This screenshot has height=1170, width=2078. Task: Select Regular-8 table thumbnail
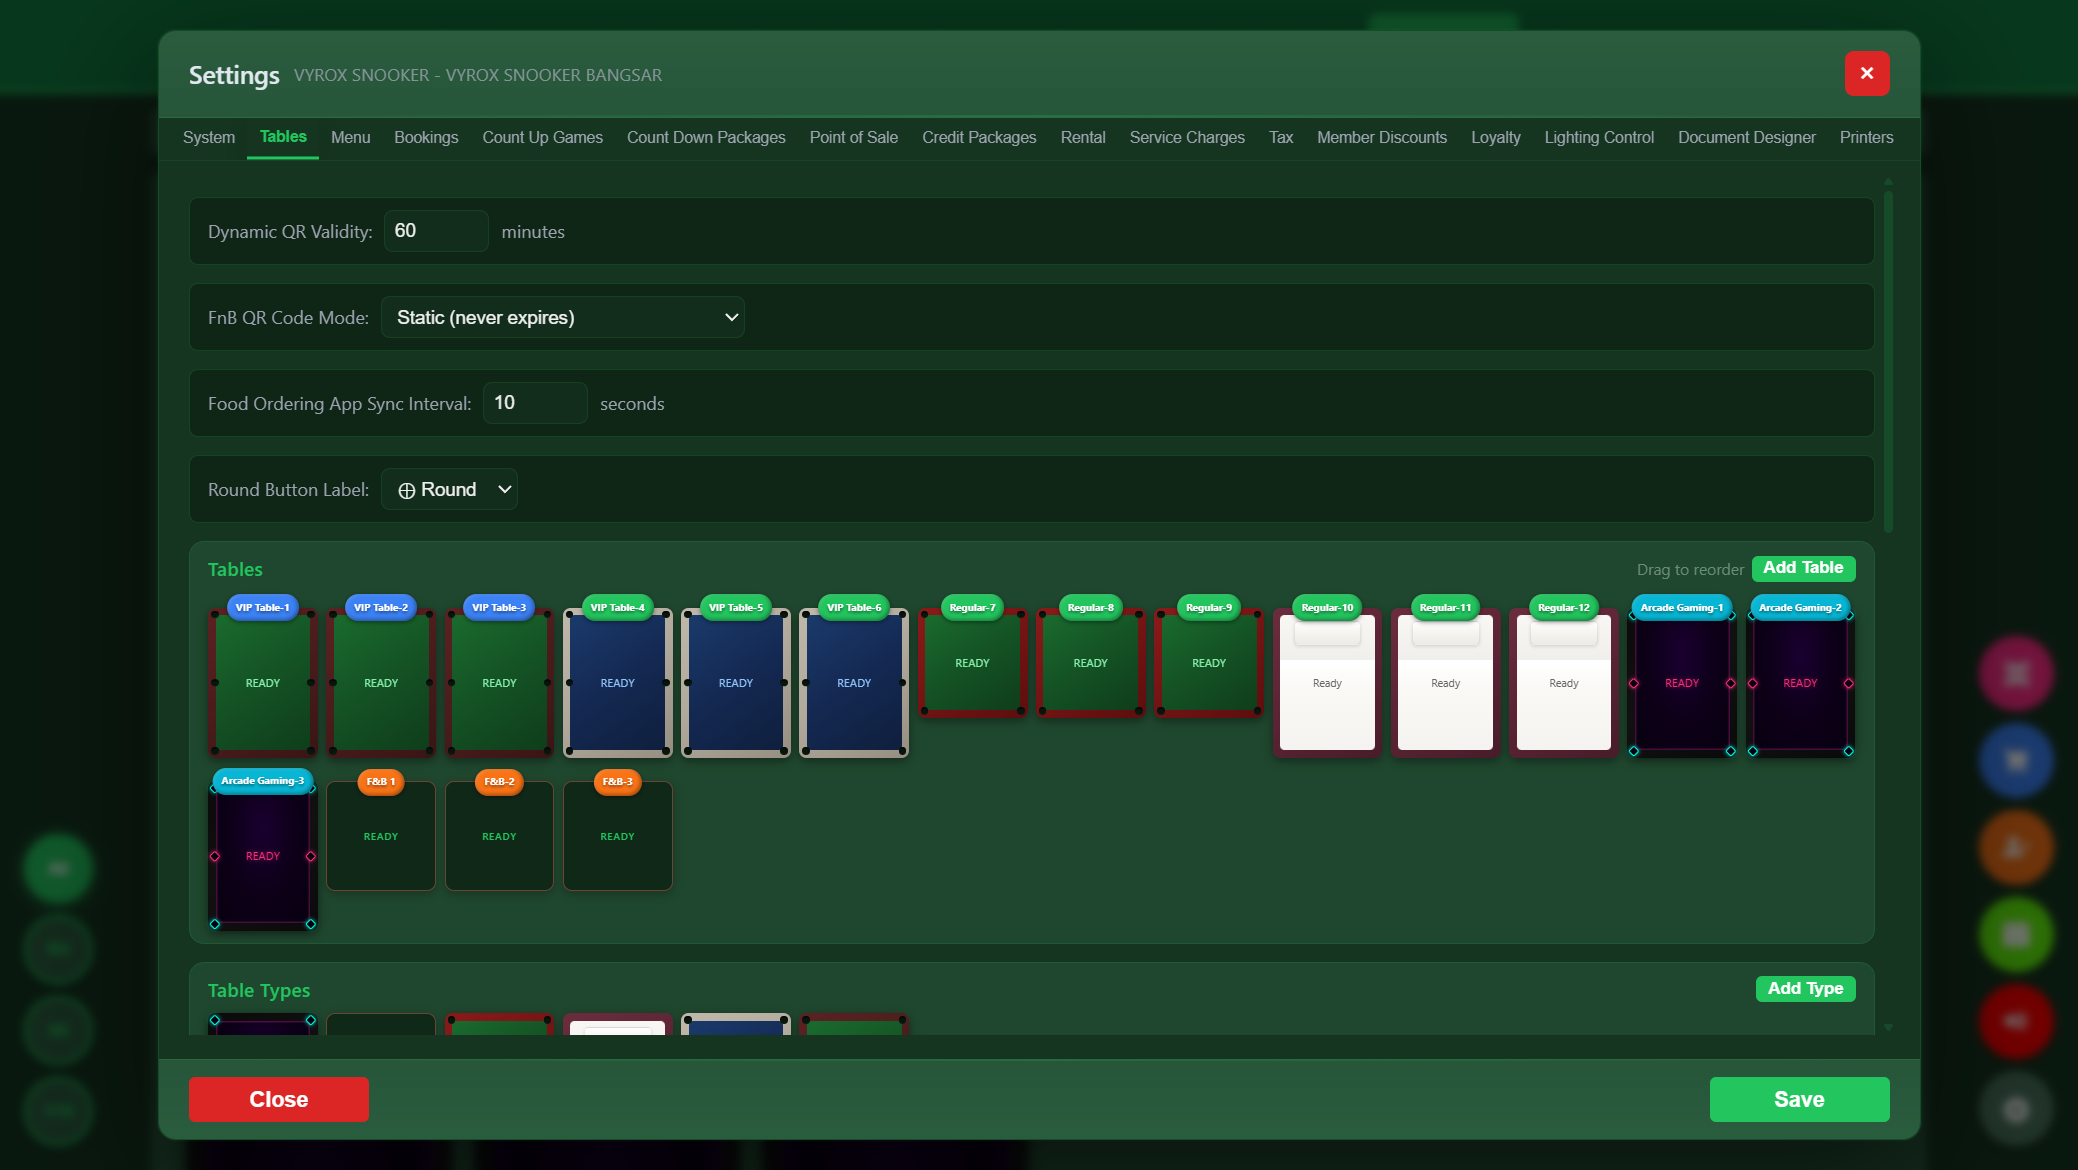(1090, 657)
